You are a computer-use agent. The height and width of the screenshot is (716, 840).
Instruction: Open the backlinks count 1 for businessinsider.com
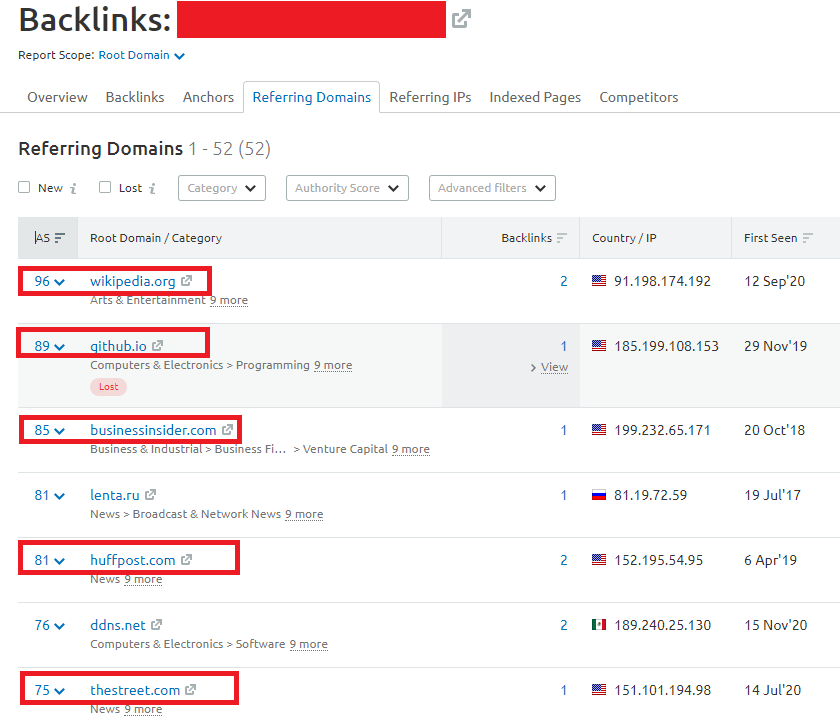pos(564,430)
